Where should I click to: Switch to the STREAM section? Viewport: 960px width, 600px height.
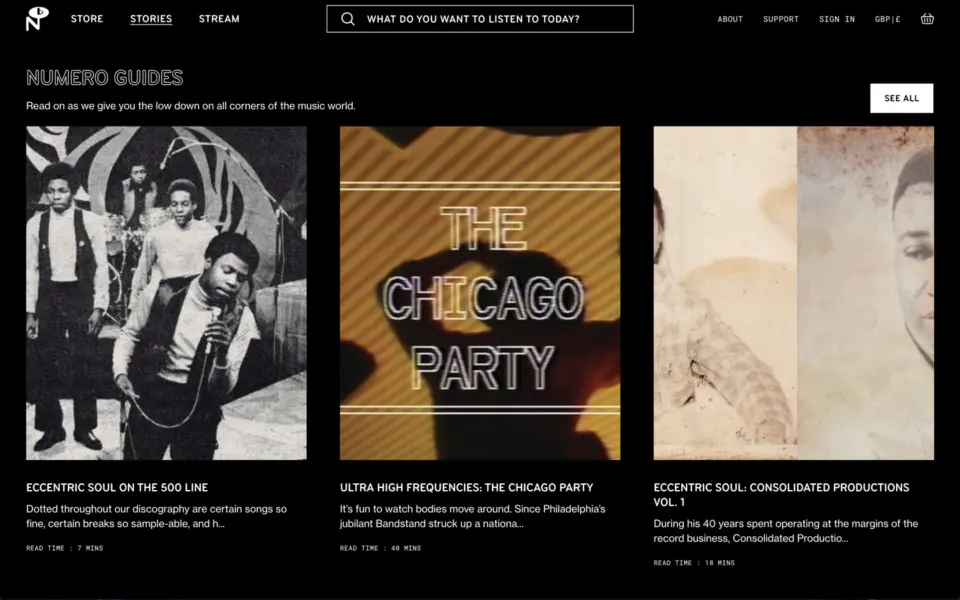tap(219, 18)
